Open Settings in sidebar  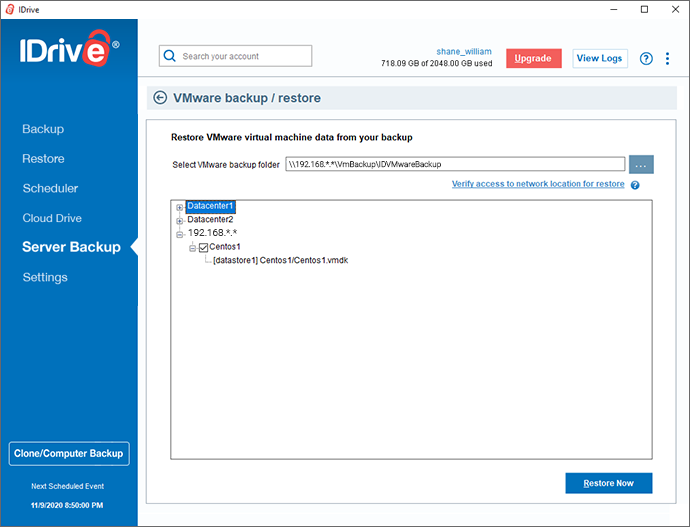pos(45,277)
